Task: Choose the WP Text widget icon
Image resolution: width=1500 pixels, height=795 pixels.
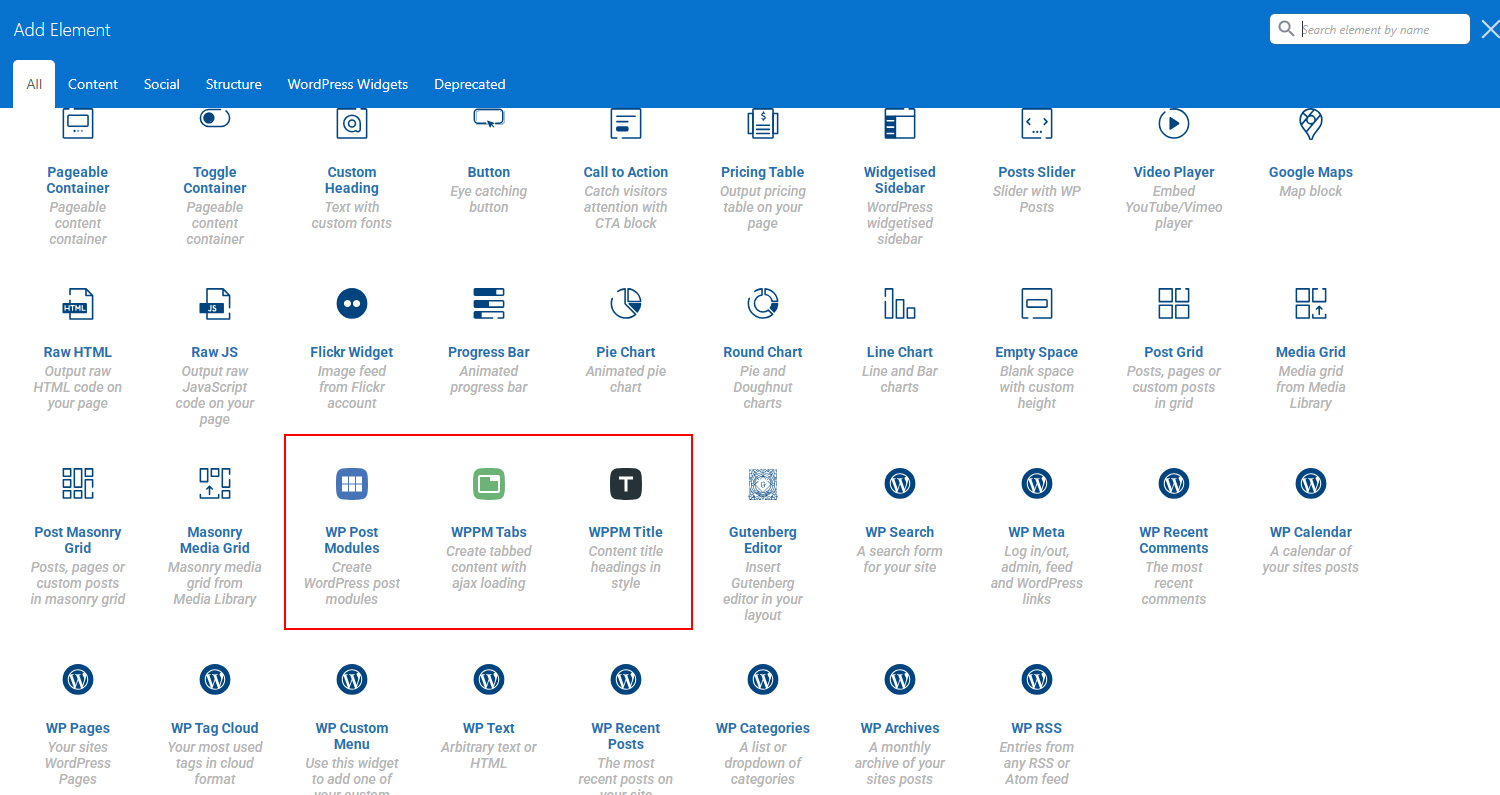Action: (x=489, y=680)
